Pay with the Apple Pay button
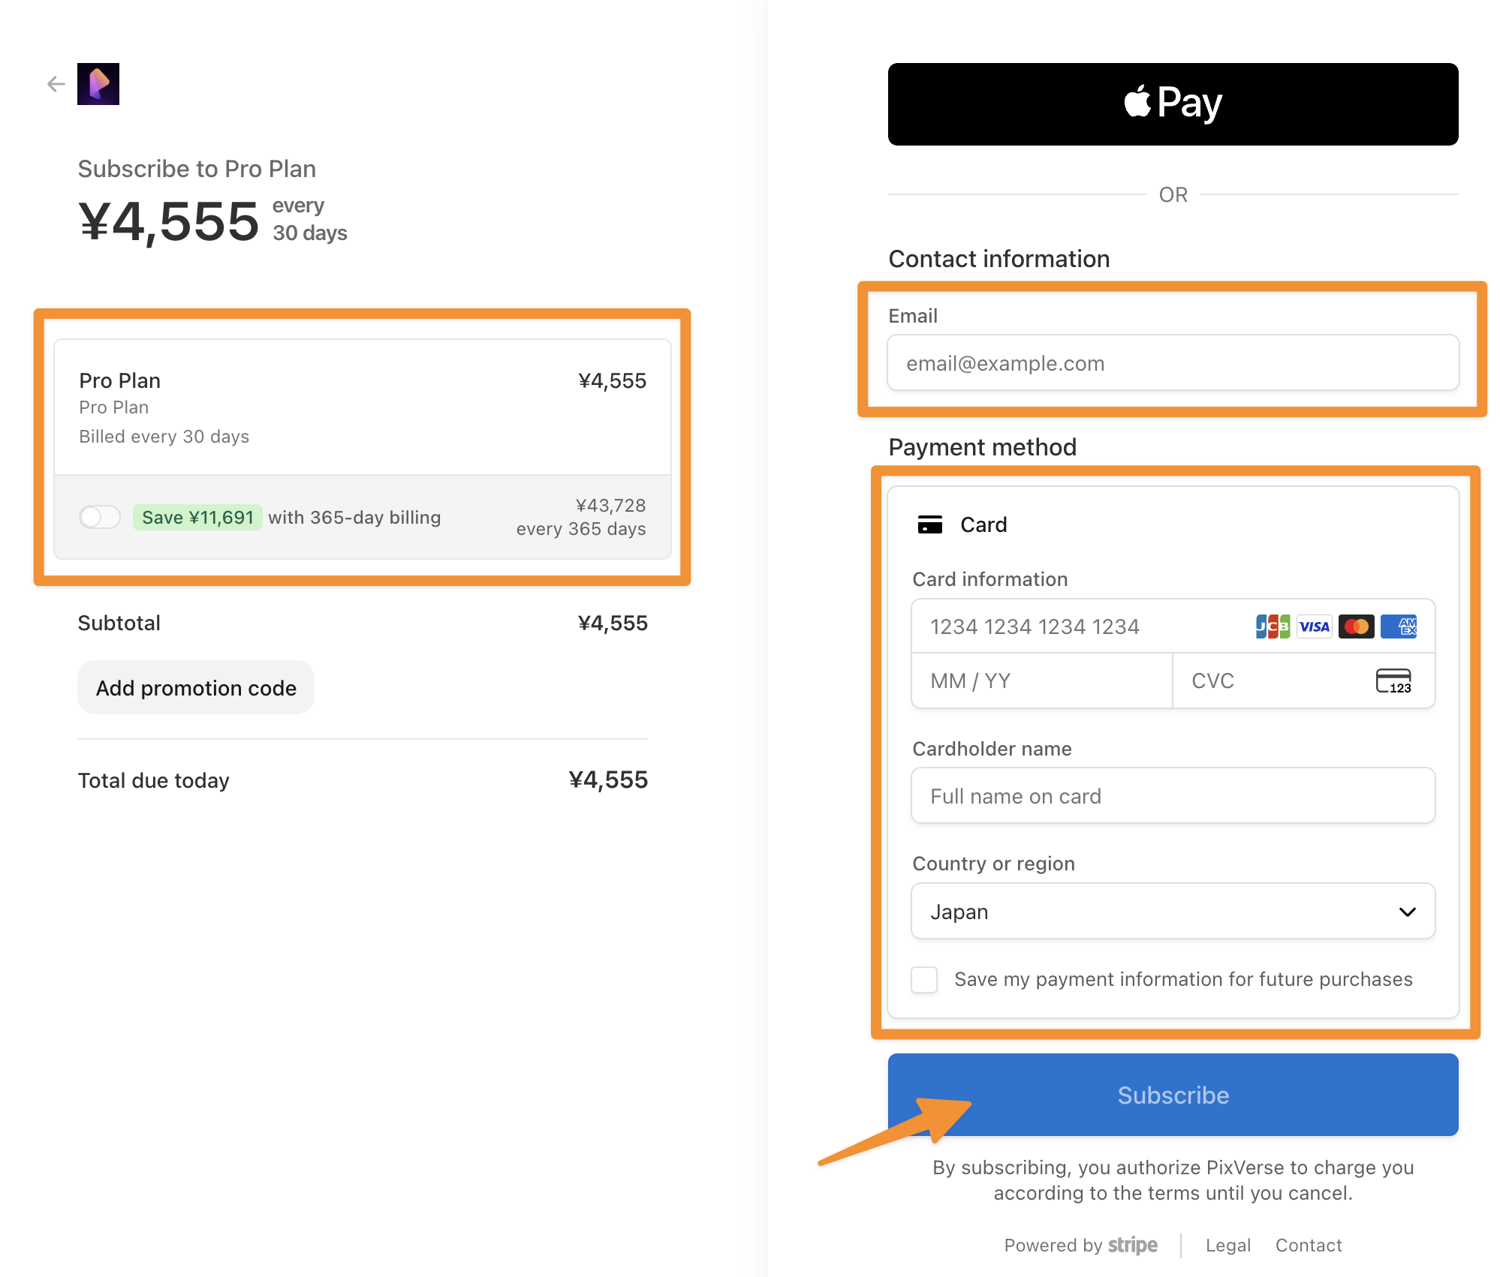1500x1277 pixels. (x=1173, y=104)
